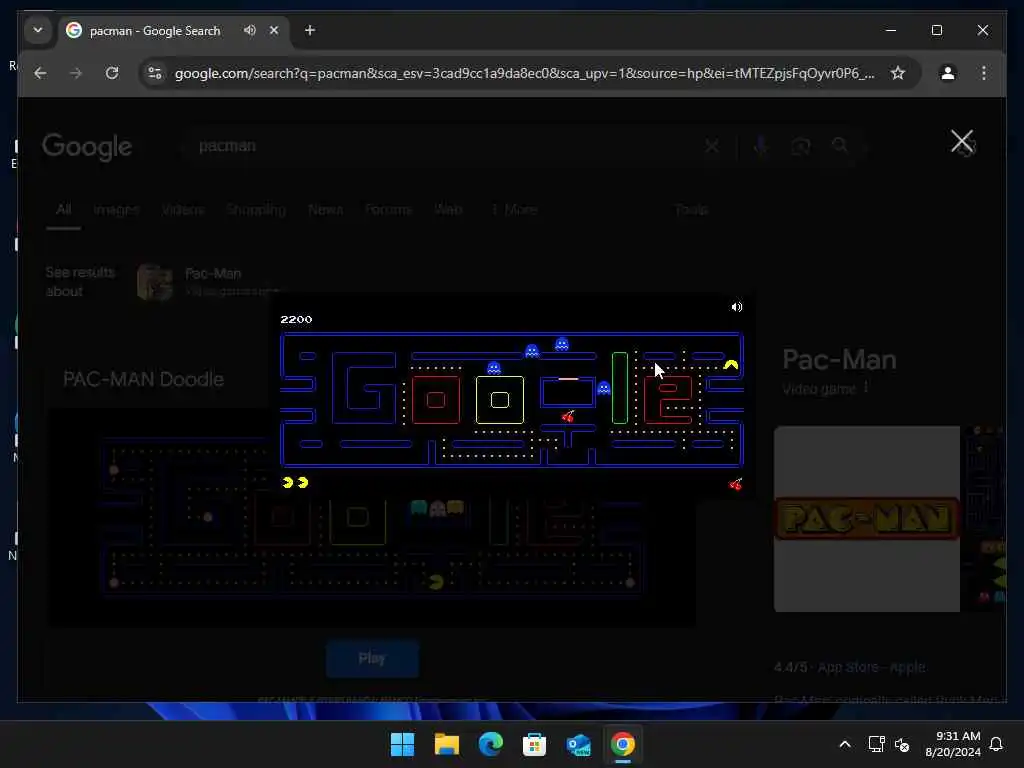Screen dimensions: 1024x768
Task: Open the Chrome profile menu
Action: [948, 73]
